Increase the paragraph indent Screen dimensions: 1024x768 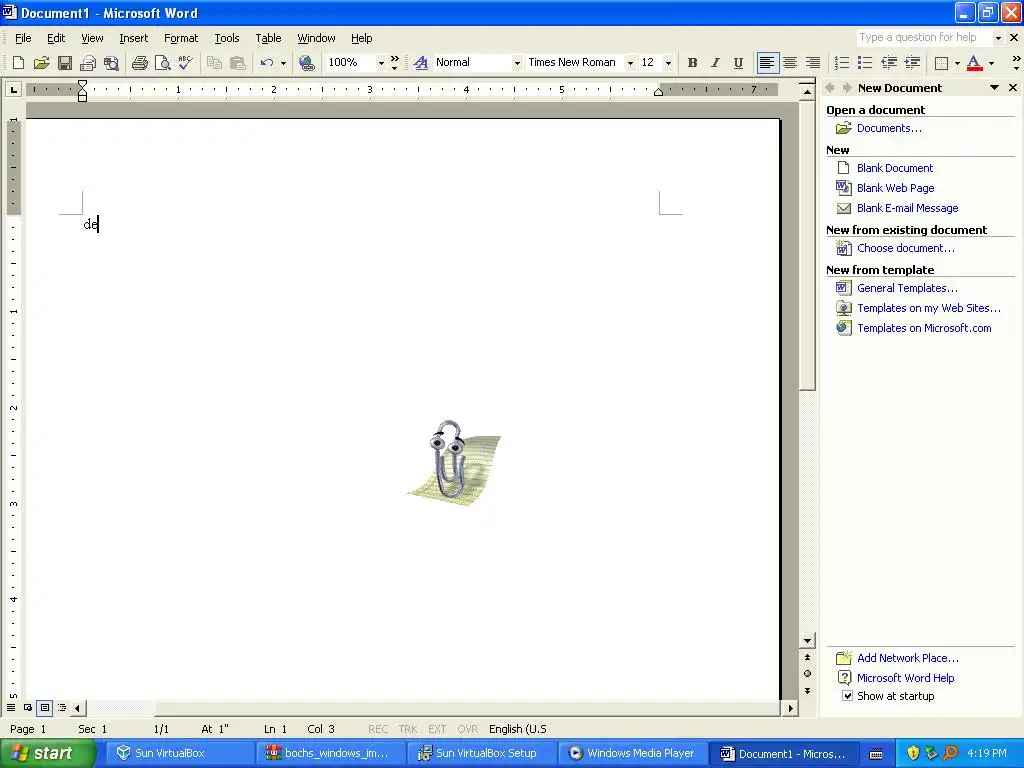click(912, 63)
